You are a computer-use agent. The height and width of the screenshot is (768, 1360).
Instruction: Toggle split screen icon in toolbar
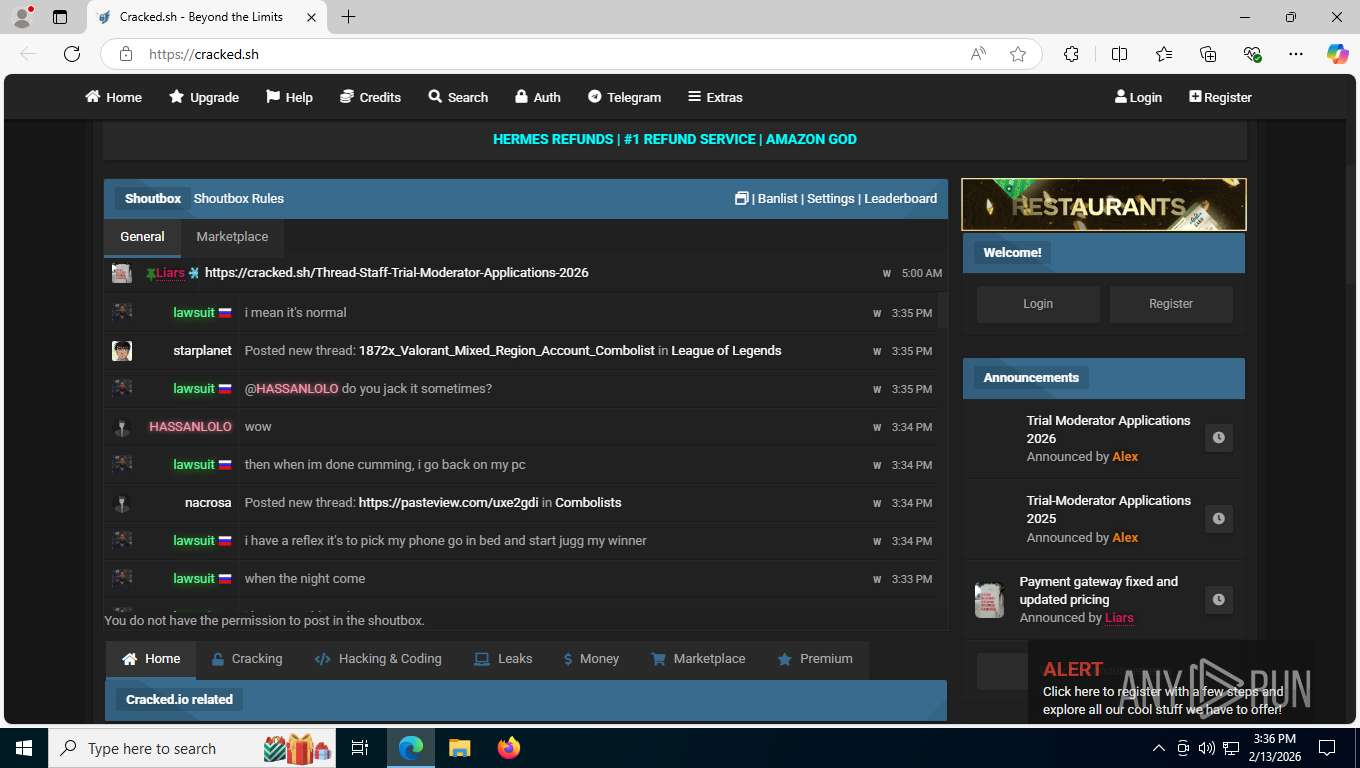(x=1119, y=54)
